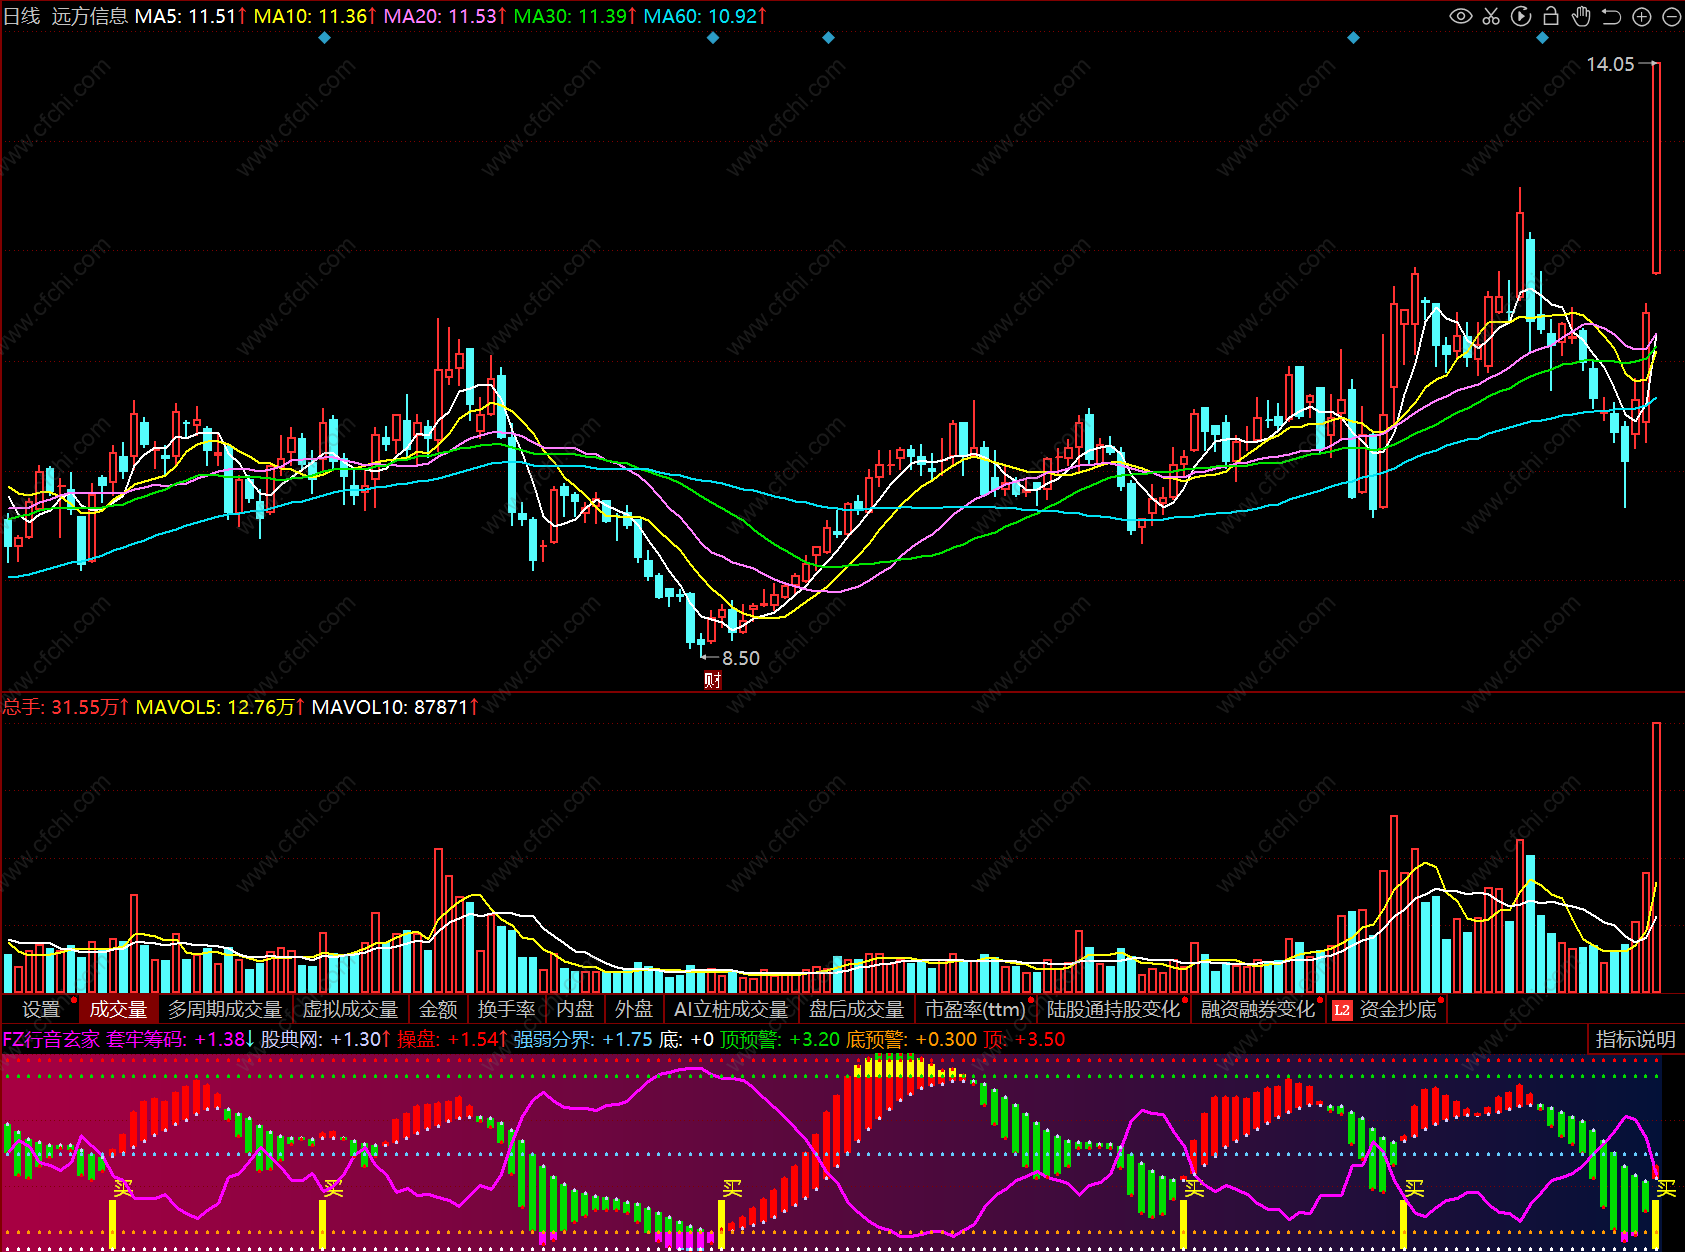Click the 指标说明 button
This screenshot has height=1252, width=1685.
pyautogui.click(x=1635, y=1039)
